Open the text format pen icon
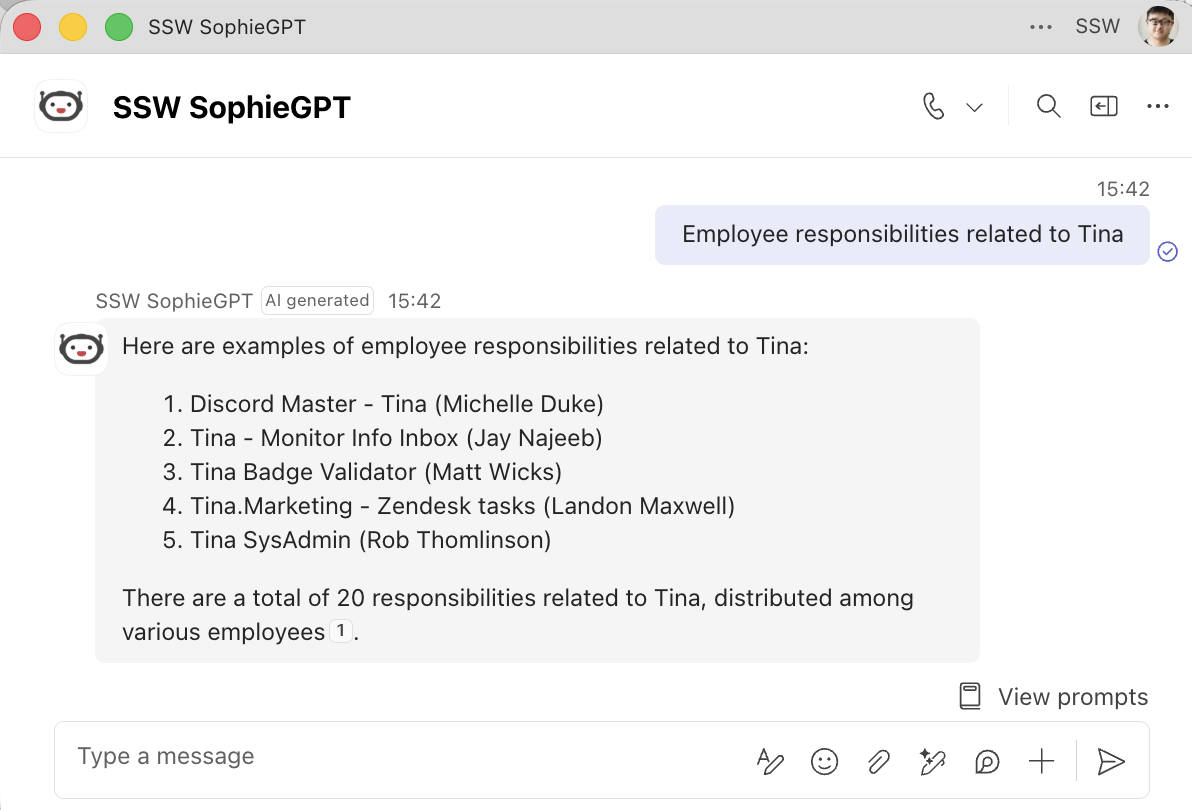1192x810 pixels. (x=769, y=761)
